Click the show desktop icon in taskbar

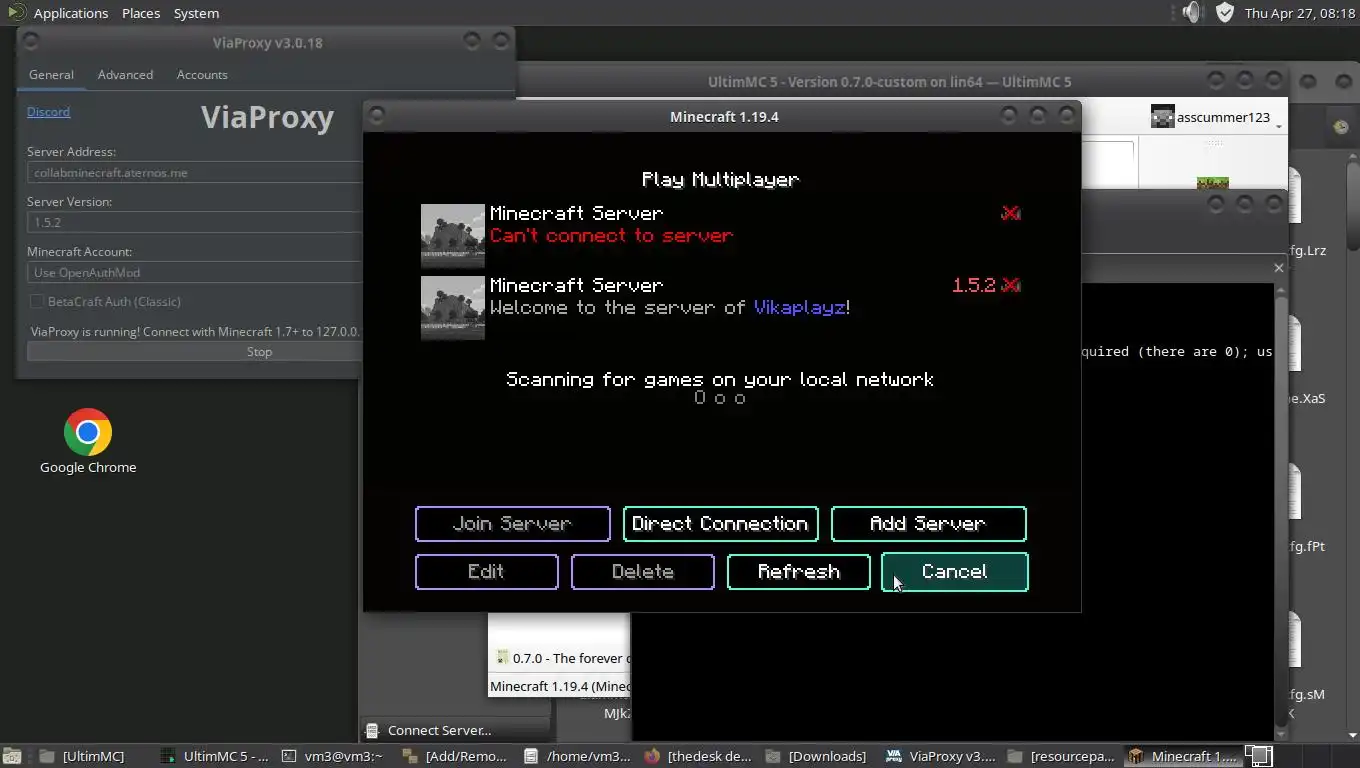point(11,756)
